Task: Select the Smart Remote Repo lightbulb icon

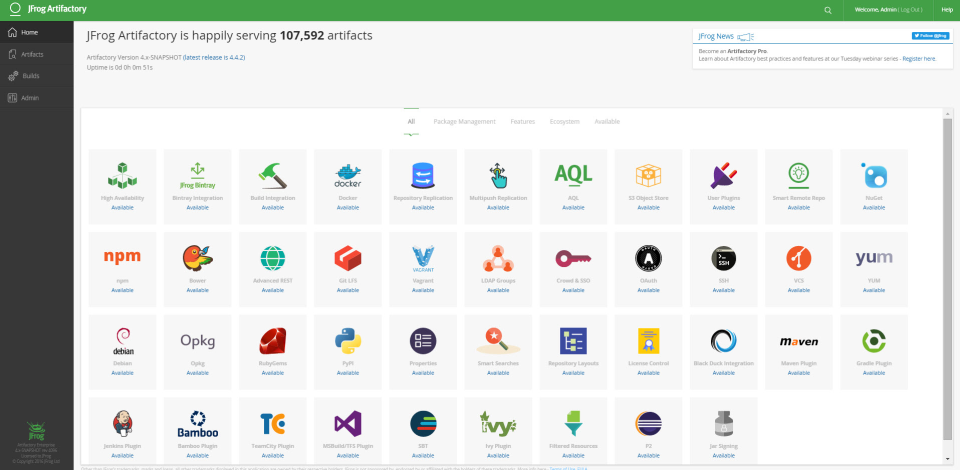Action: click(798, 175)
